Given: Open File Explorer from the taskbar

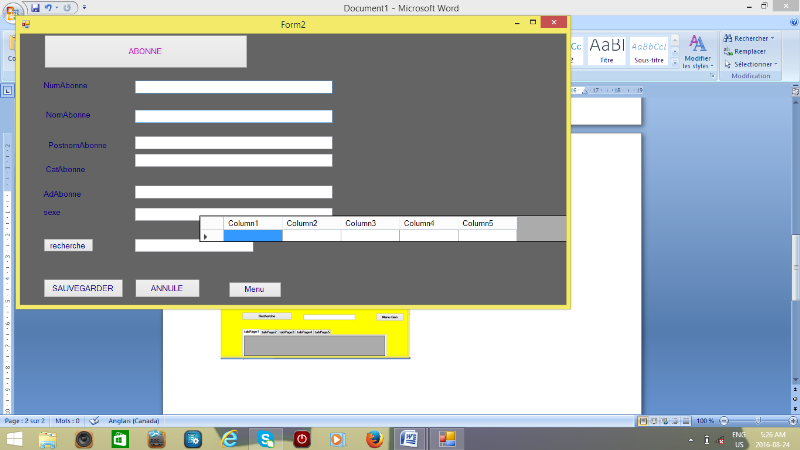Looking at the screenshot, I should point(47,439).
